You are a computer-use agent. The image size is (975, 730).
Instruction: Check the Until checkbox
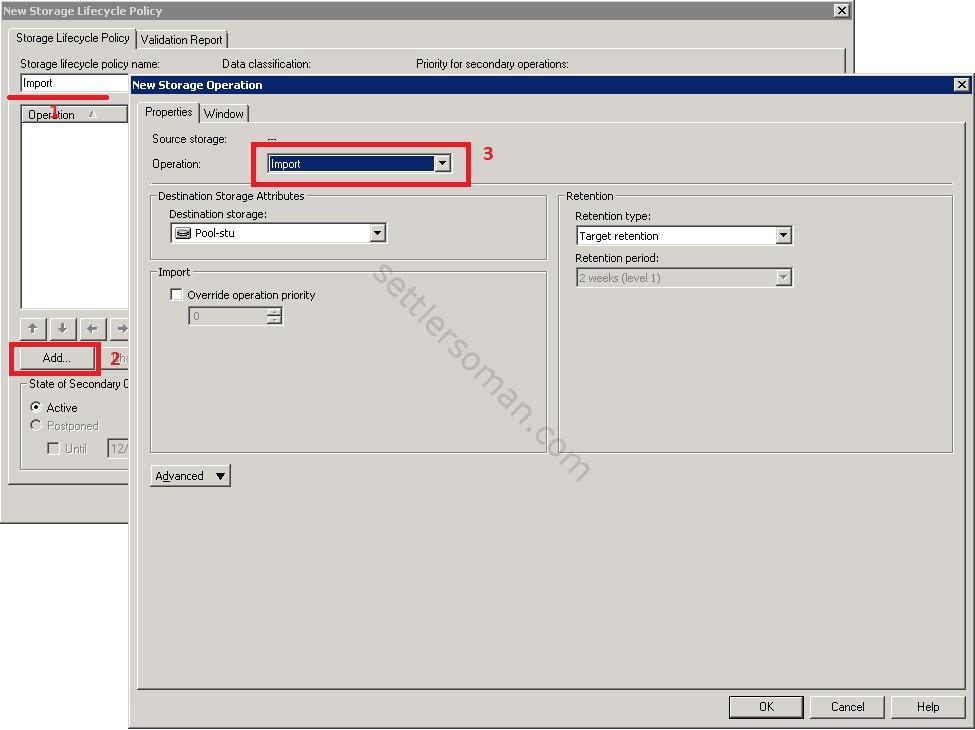53,448
